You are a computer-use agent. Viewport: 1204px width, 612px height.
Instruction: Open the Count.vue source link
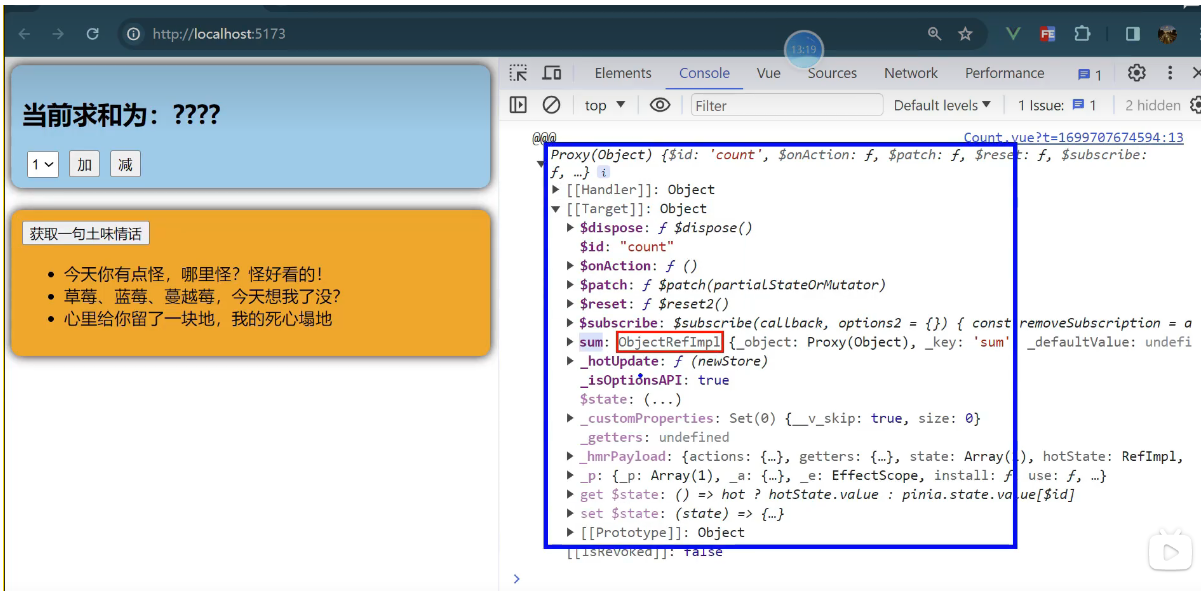point(1073,138)
